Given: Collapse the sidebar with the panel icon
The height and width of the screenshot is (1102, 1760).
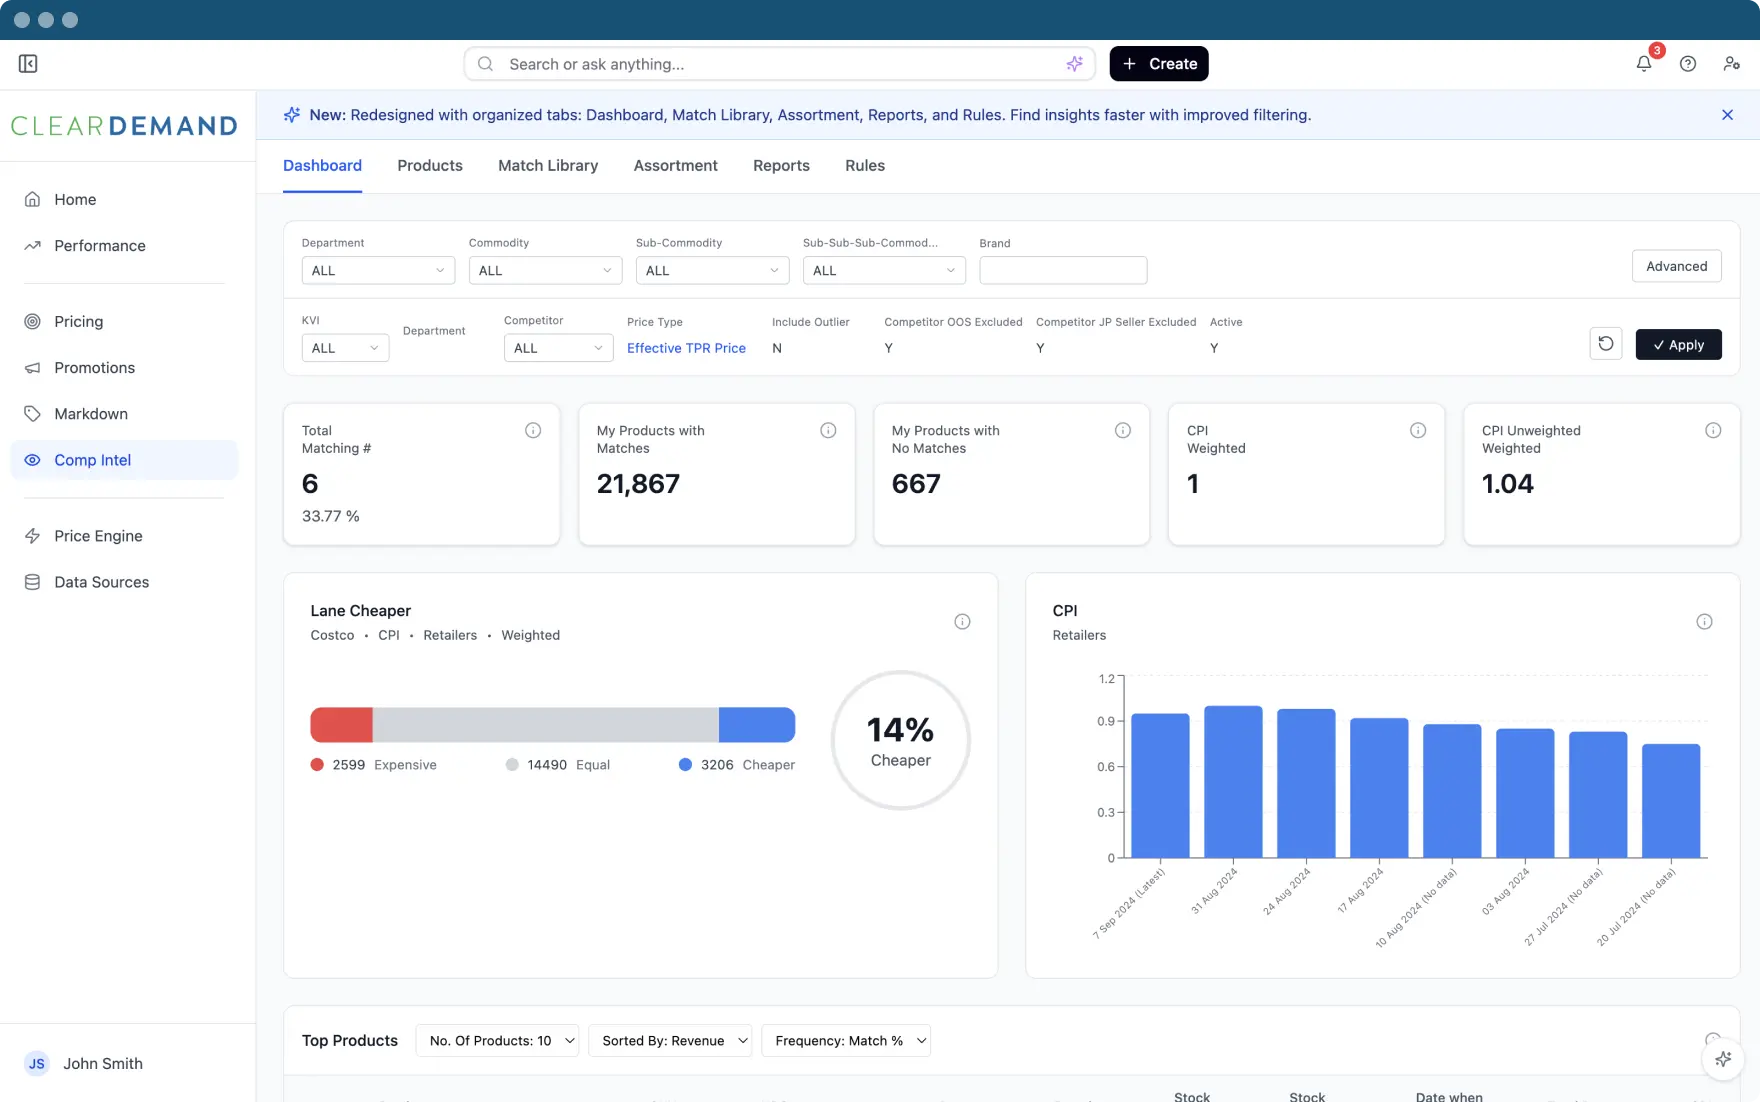Looking at the screenshot, I should coord(28,64).
